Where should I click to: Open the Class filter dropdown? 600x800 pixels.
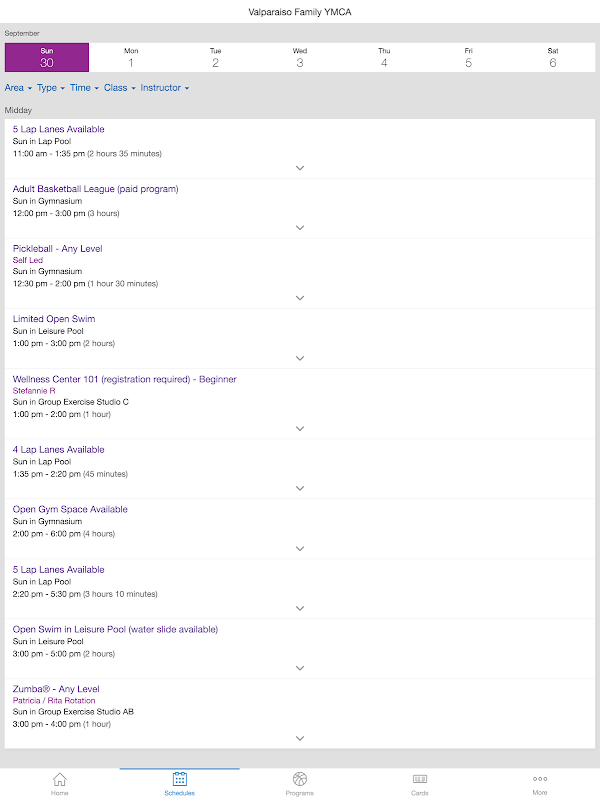tap(119, 88)
